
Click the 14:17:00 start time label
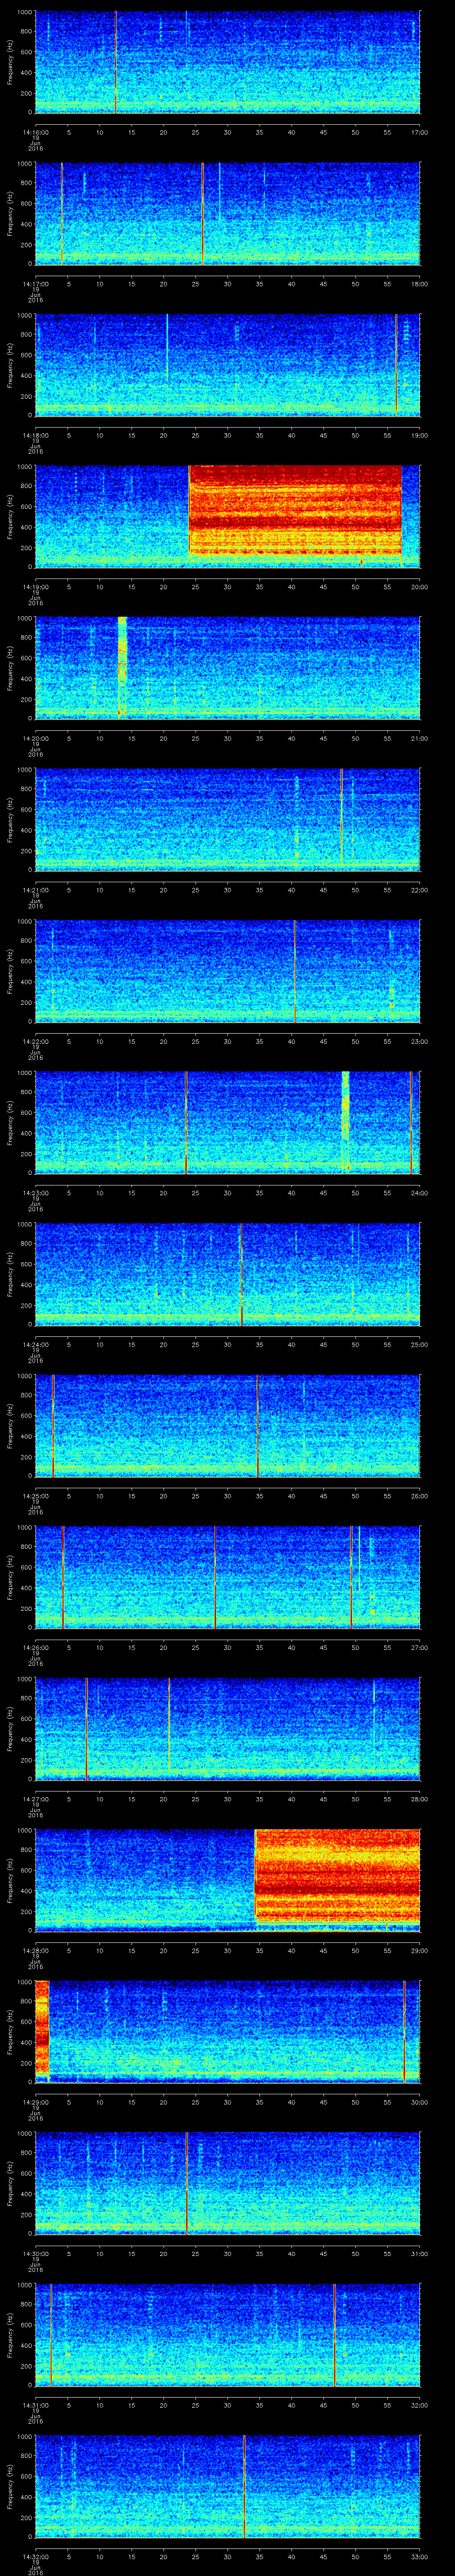(x=36, y=284)
